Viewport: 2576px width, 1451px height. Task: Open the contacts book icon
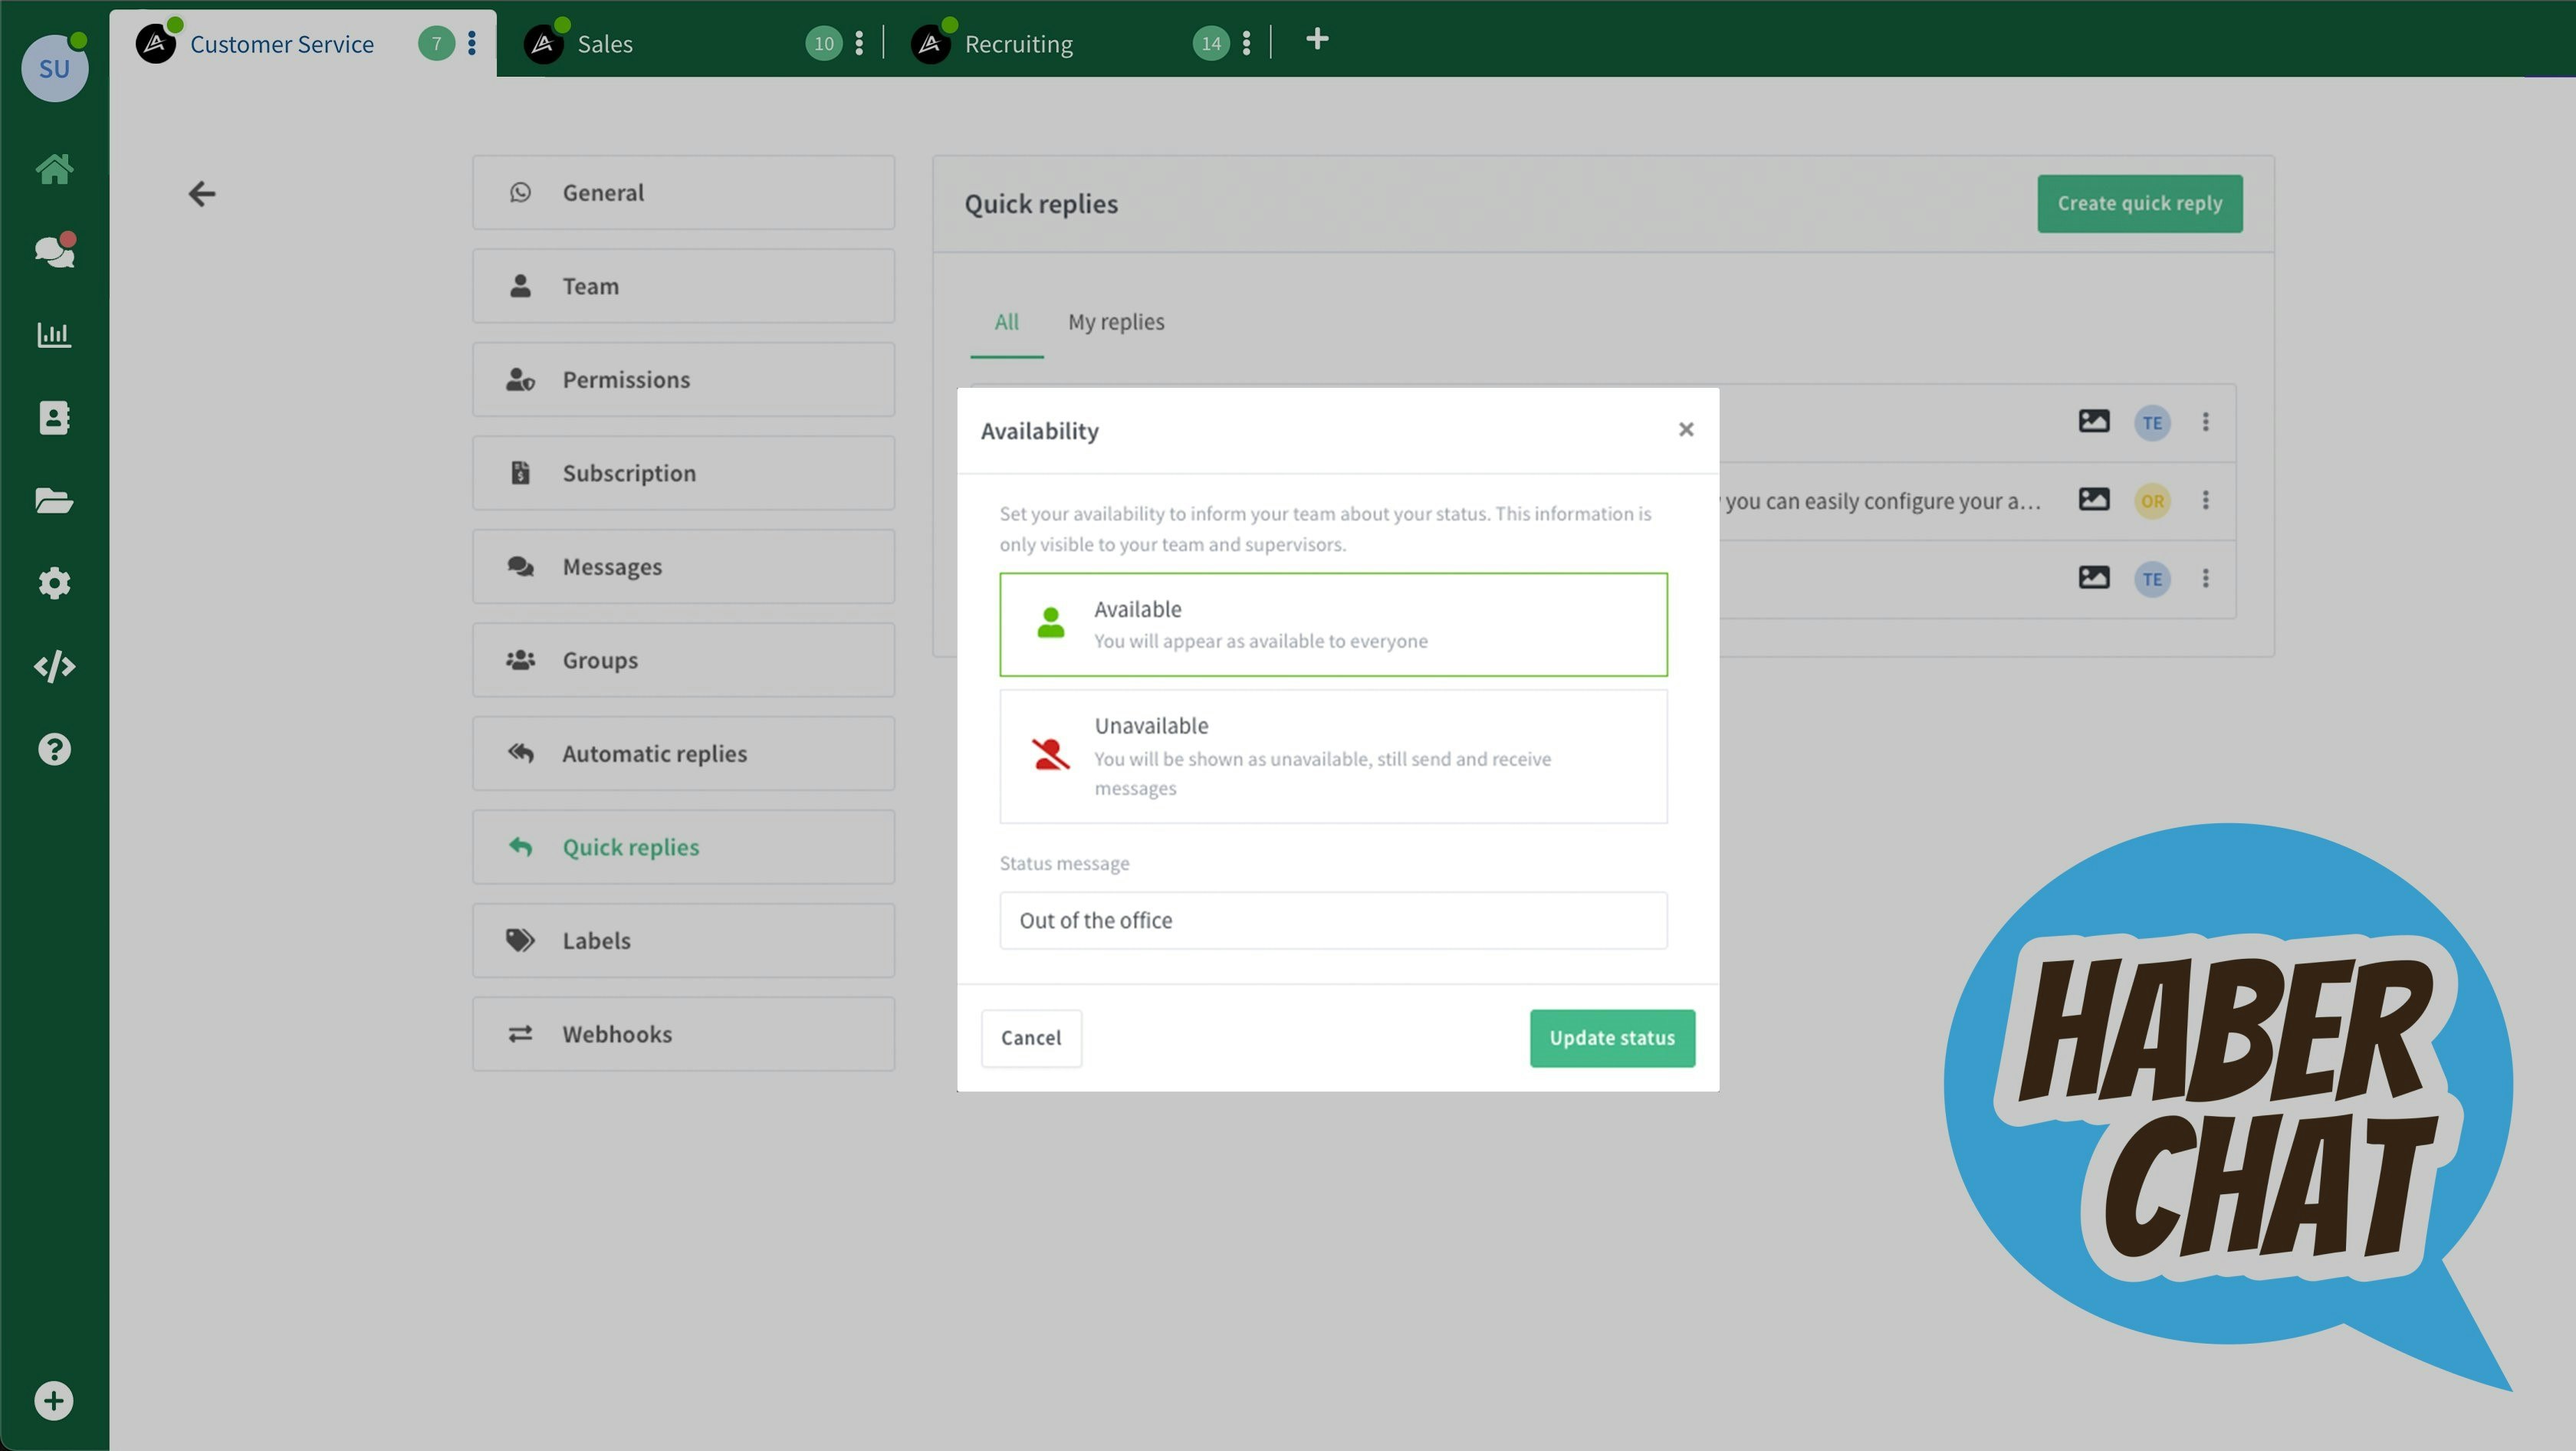[x=54, y=417]
